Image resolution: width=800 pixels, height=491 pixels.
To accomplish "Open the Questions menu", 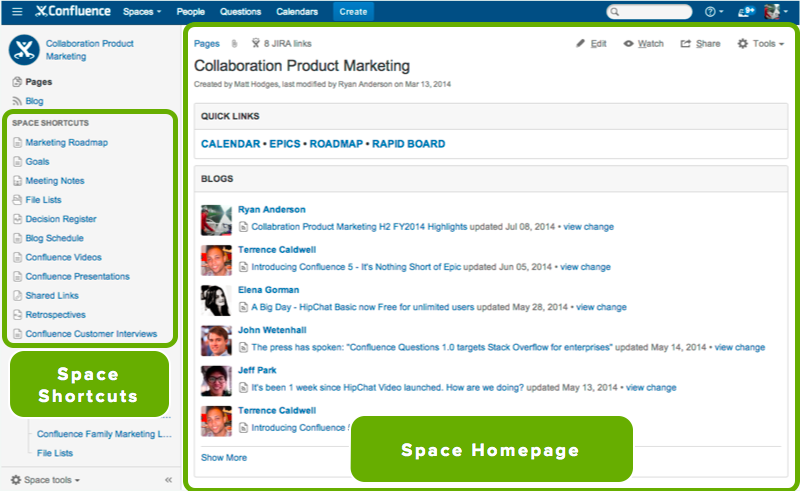I will [240, 11].
